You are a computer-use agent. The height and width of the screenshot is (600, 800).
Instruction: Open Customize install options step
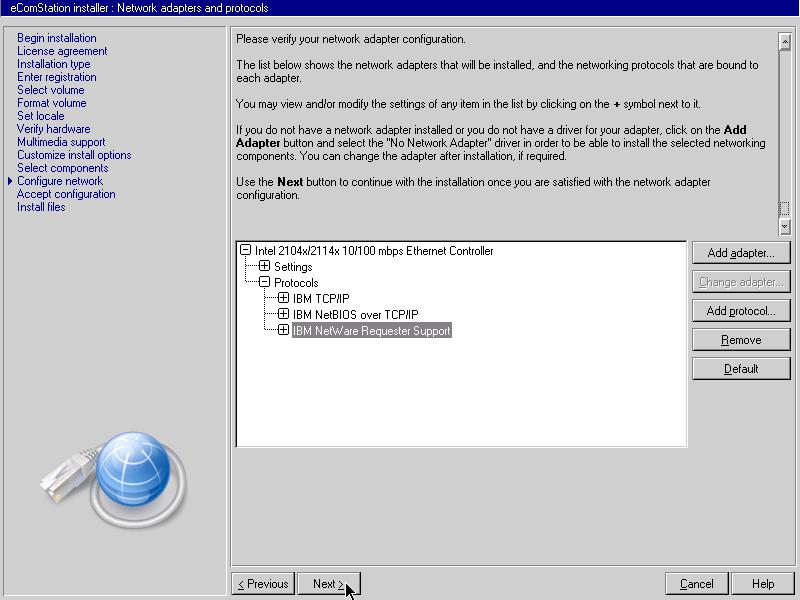(x=74, y=155)
